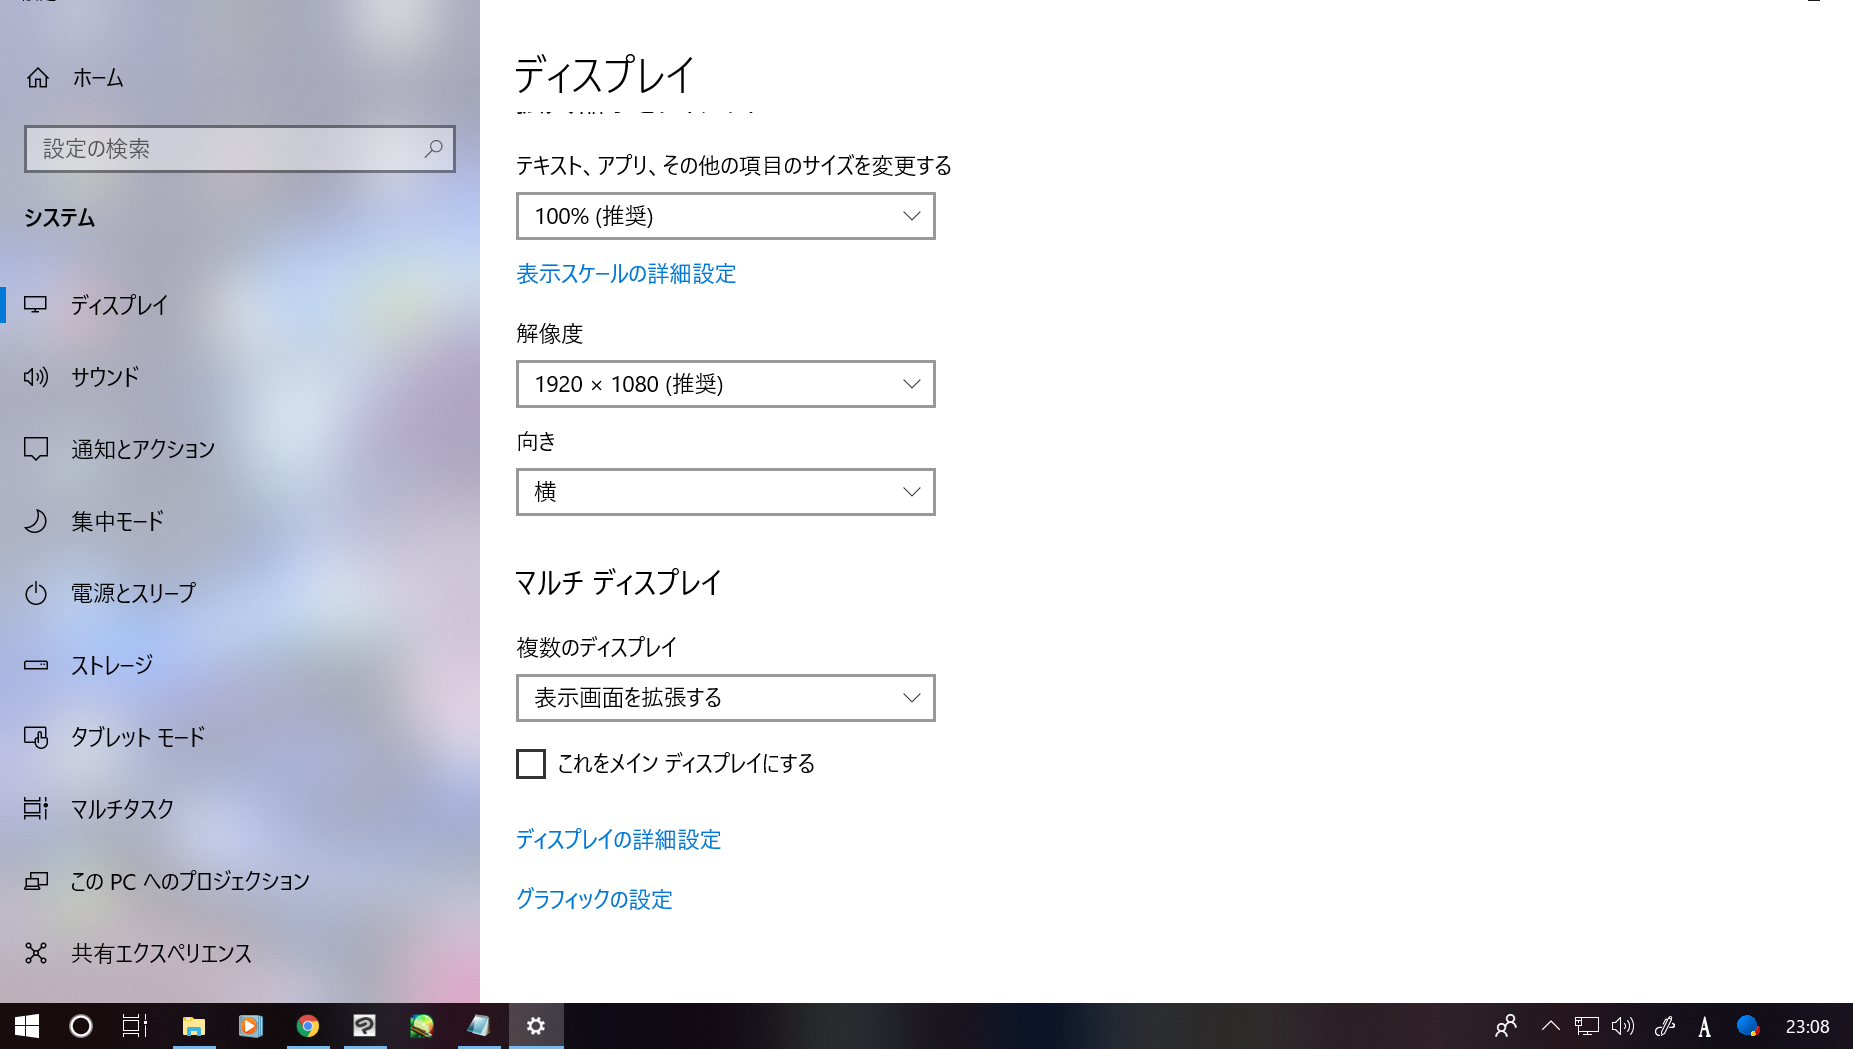The height and width of the screenshot is (1049, 1853).
Task: Open the People icon in the system tray
Action: tap(1506, 1026)
